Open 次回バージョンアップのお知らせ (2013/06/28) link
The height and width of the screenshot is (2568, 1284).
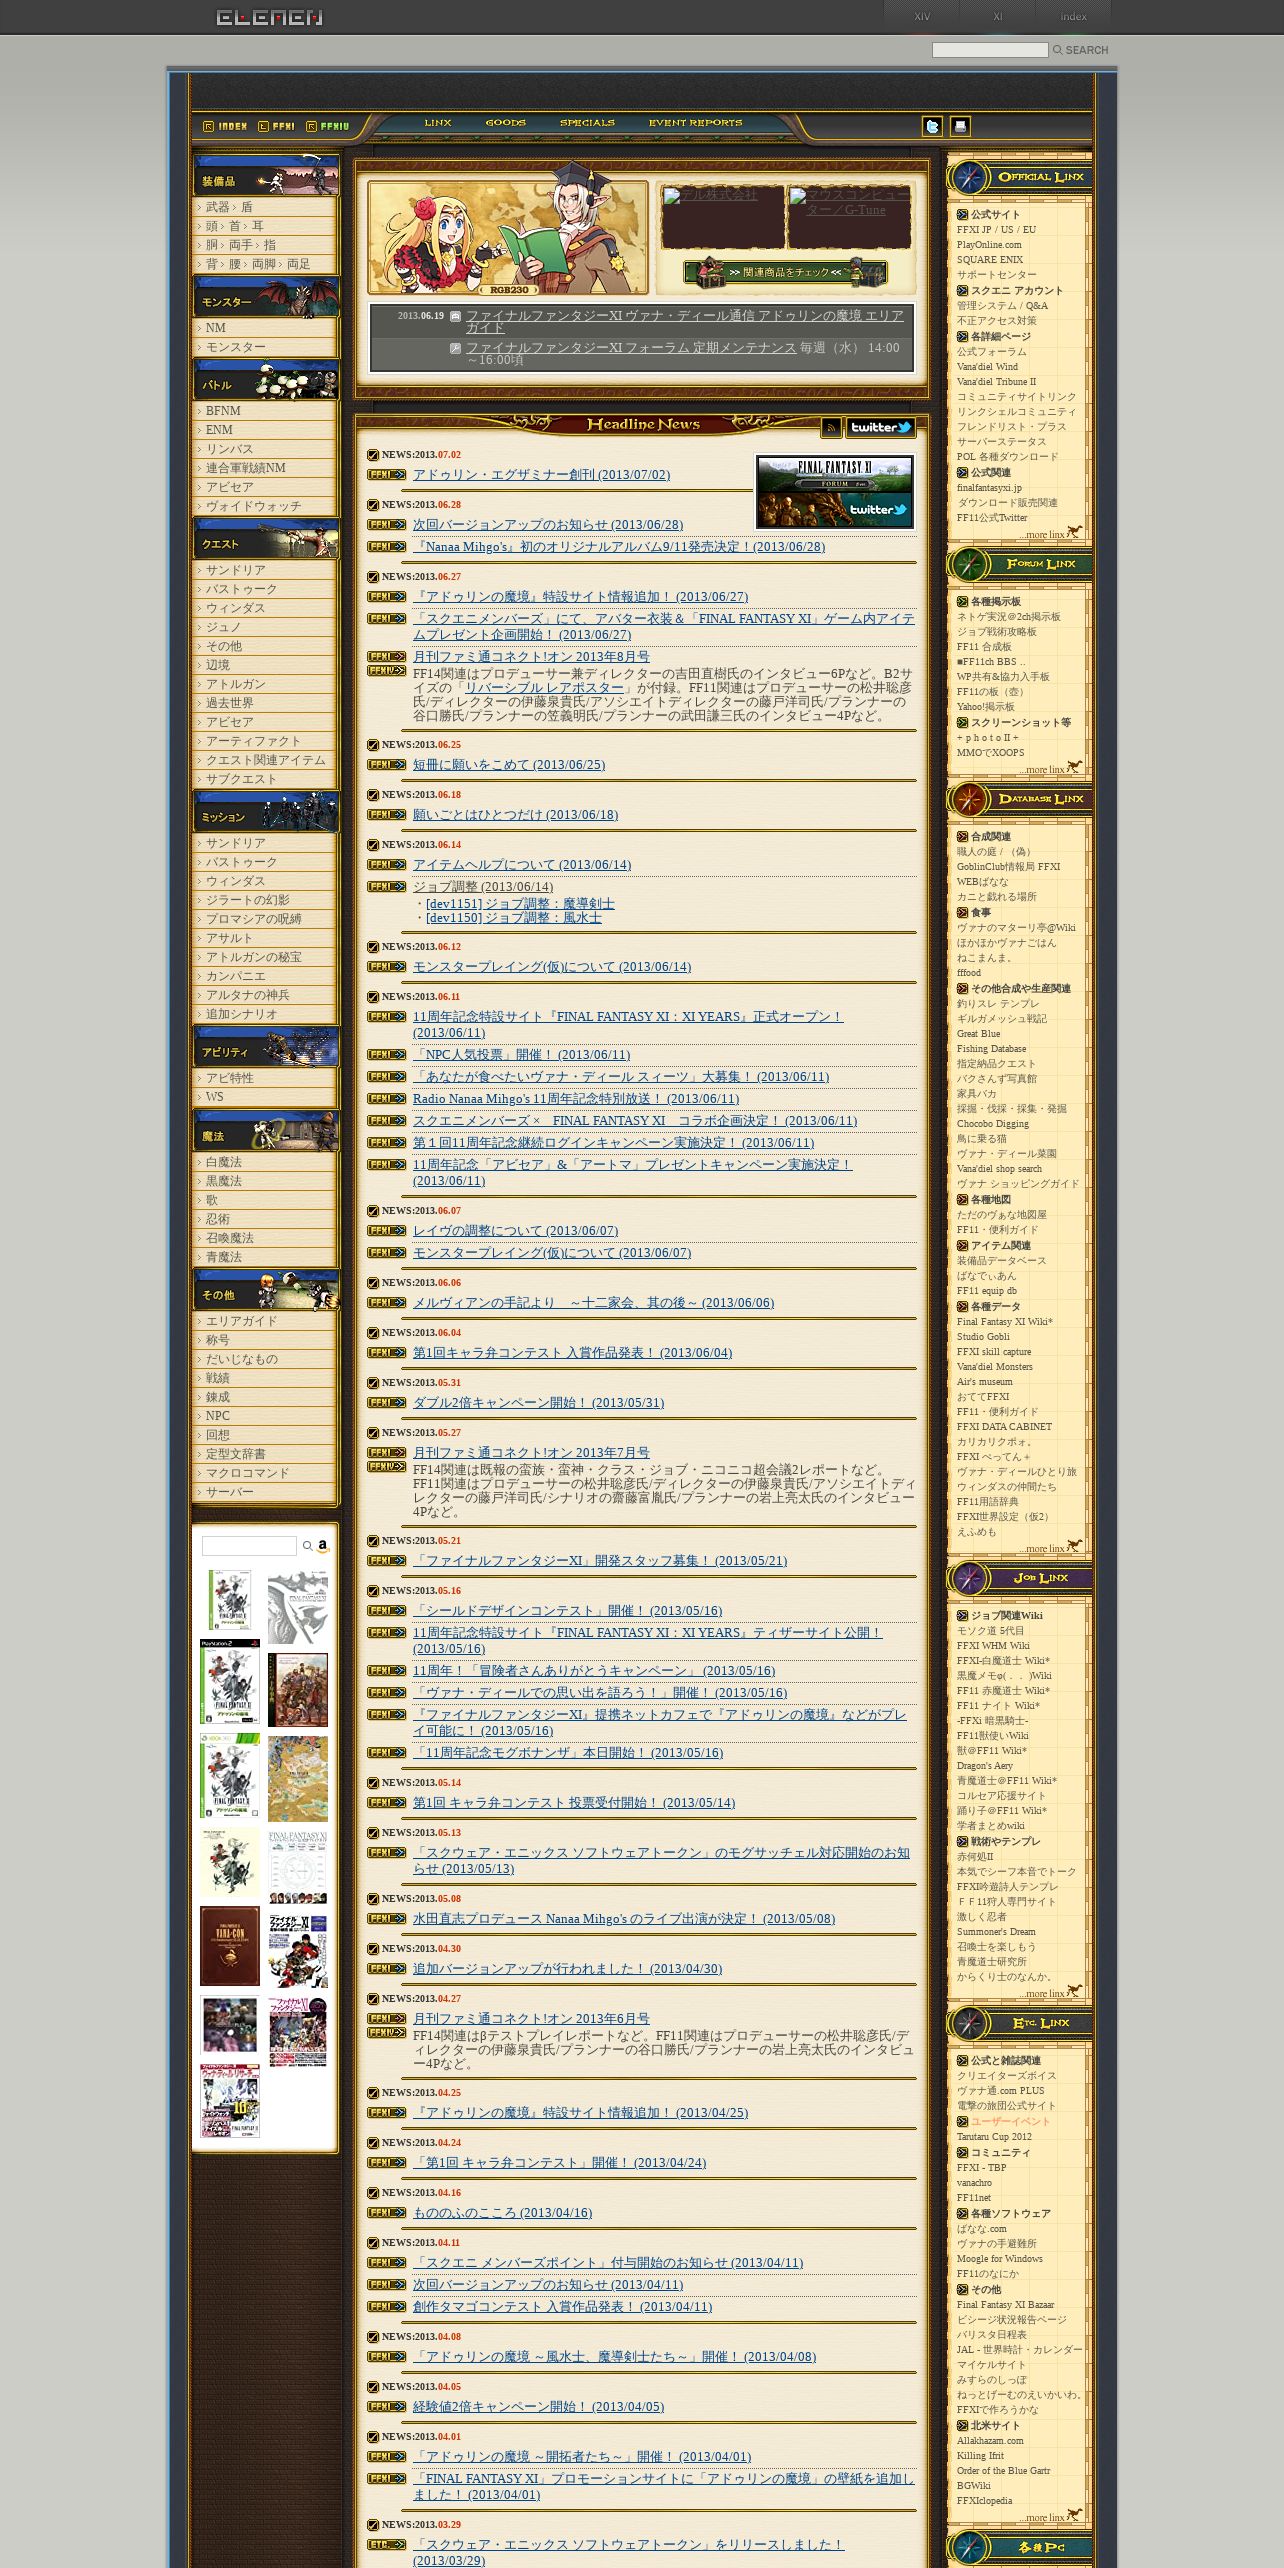pos(548,525)
